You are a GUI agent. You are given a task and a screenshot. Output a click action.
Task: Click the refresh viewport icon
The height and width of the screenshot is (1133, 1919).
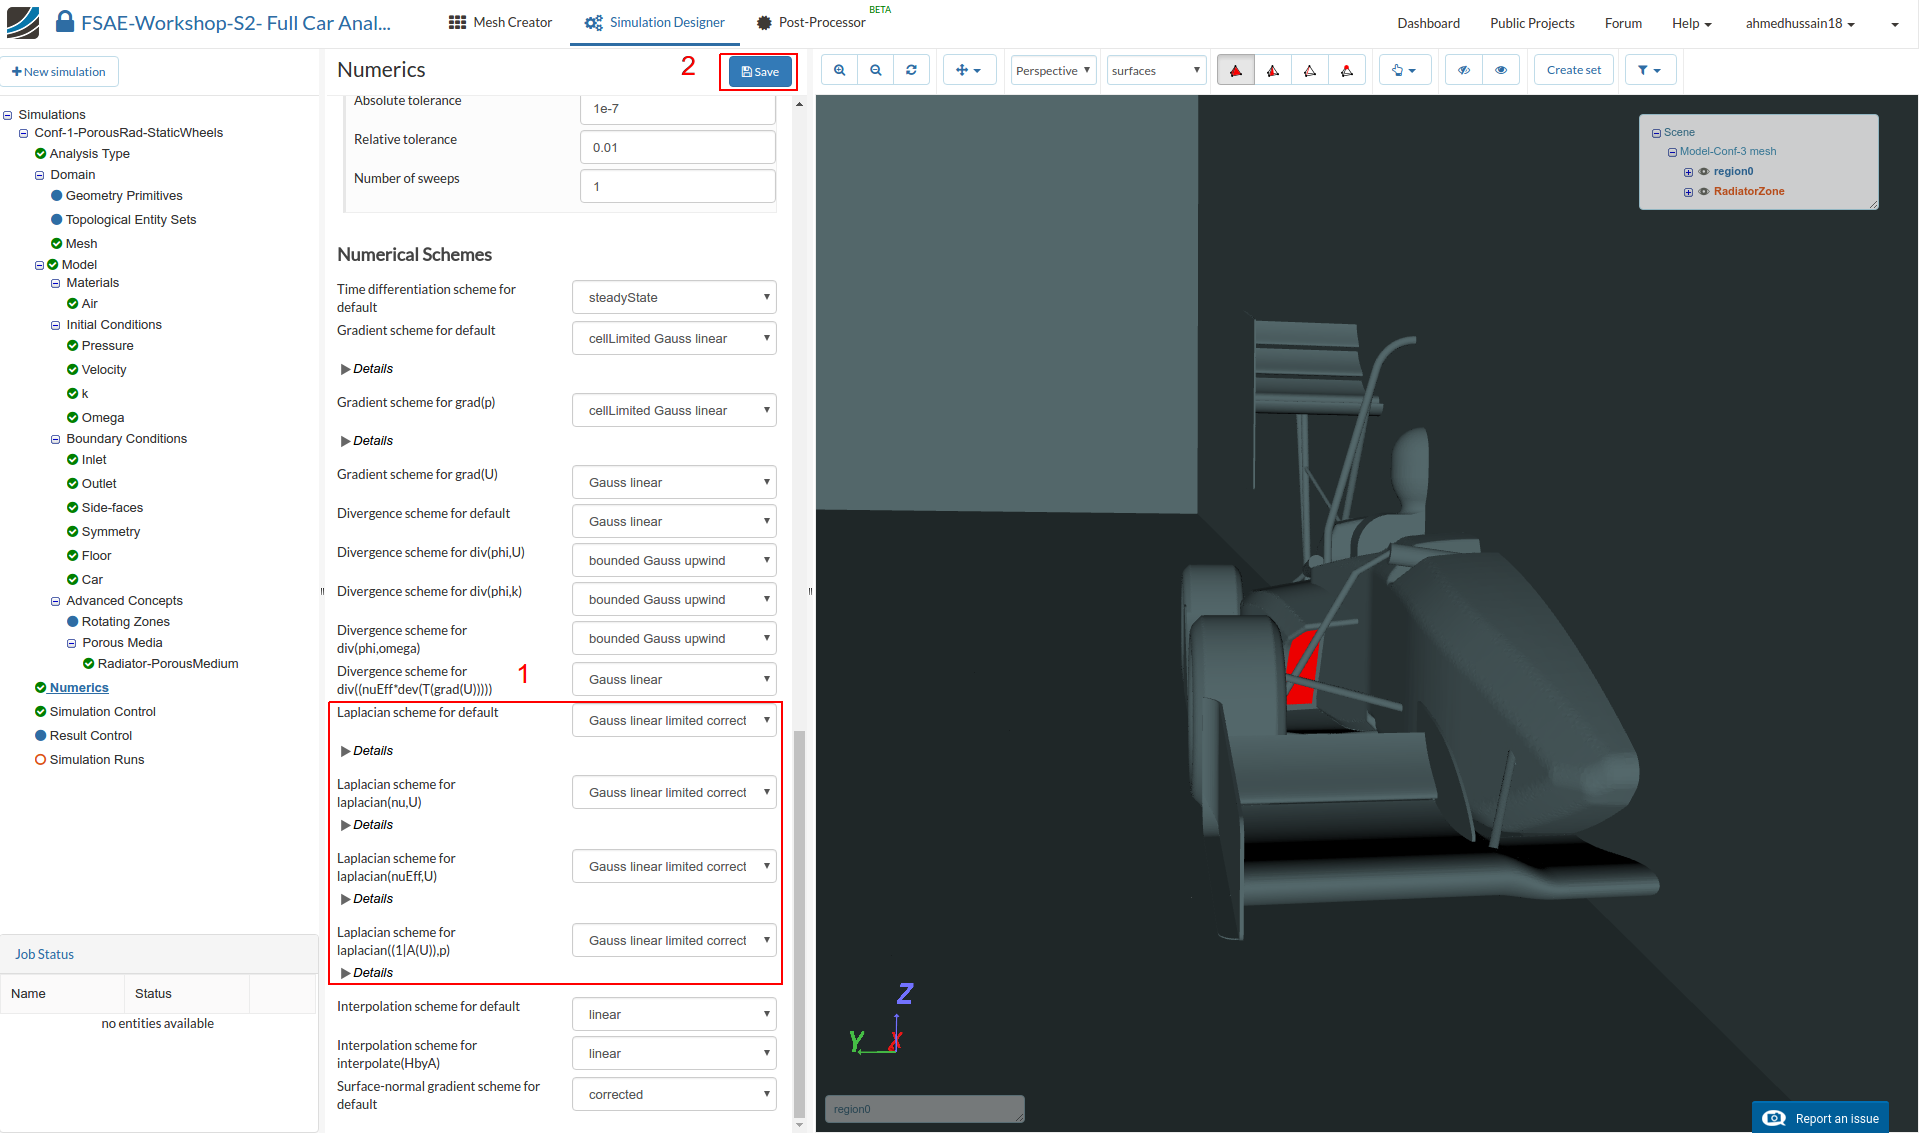(911, 70)
